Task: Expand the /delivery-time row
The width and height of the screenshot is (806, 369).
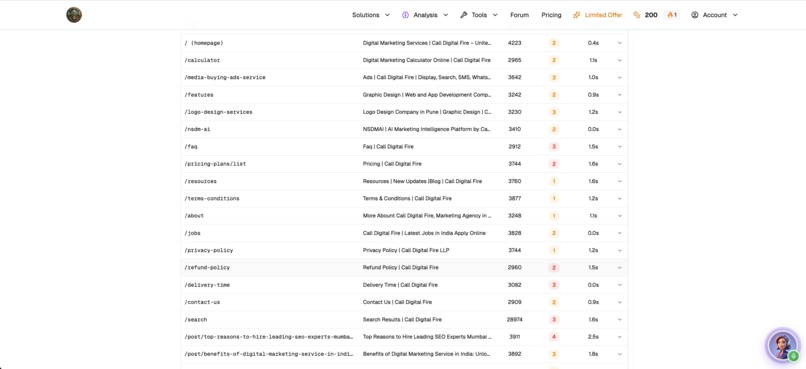Action: click(x=619, y=285)
